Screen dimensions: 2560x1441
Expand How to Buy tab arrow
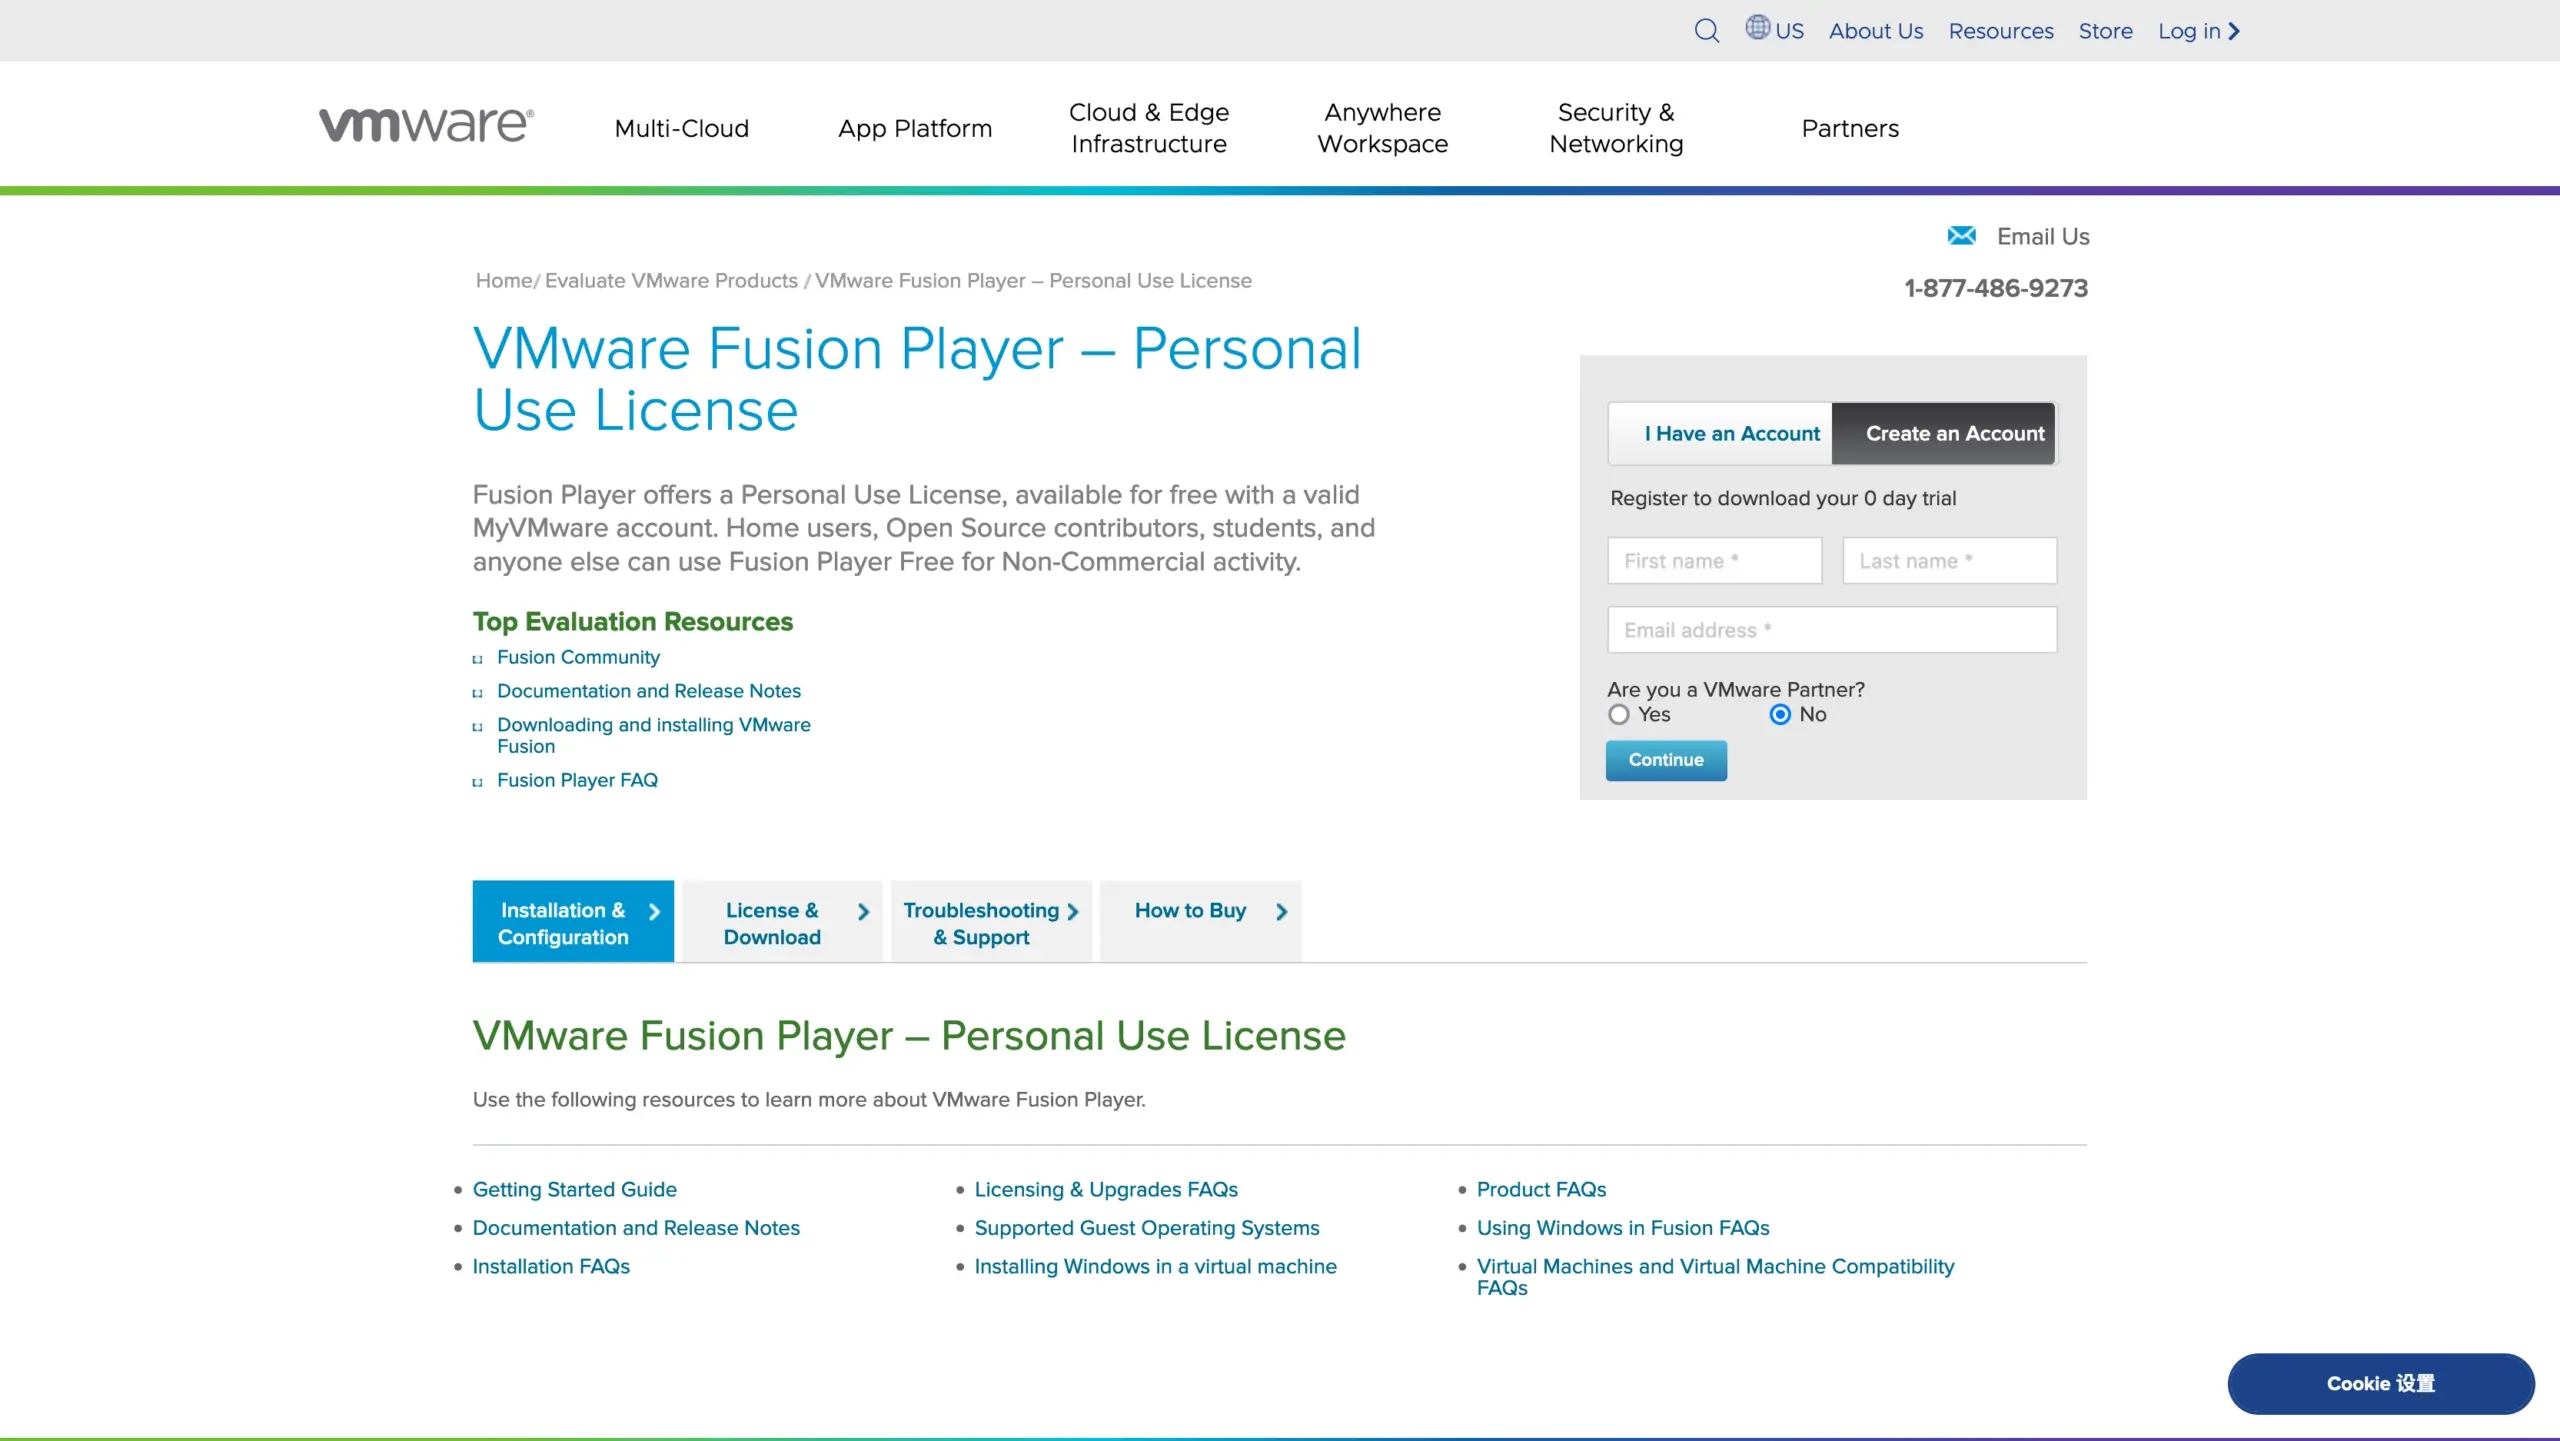1282,912
